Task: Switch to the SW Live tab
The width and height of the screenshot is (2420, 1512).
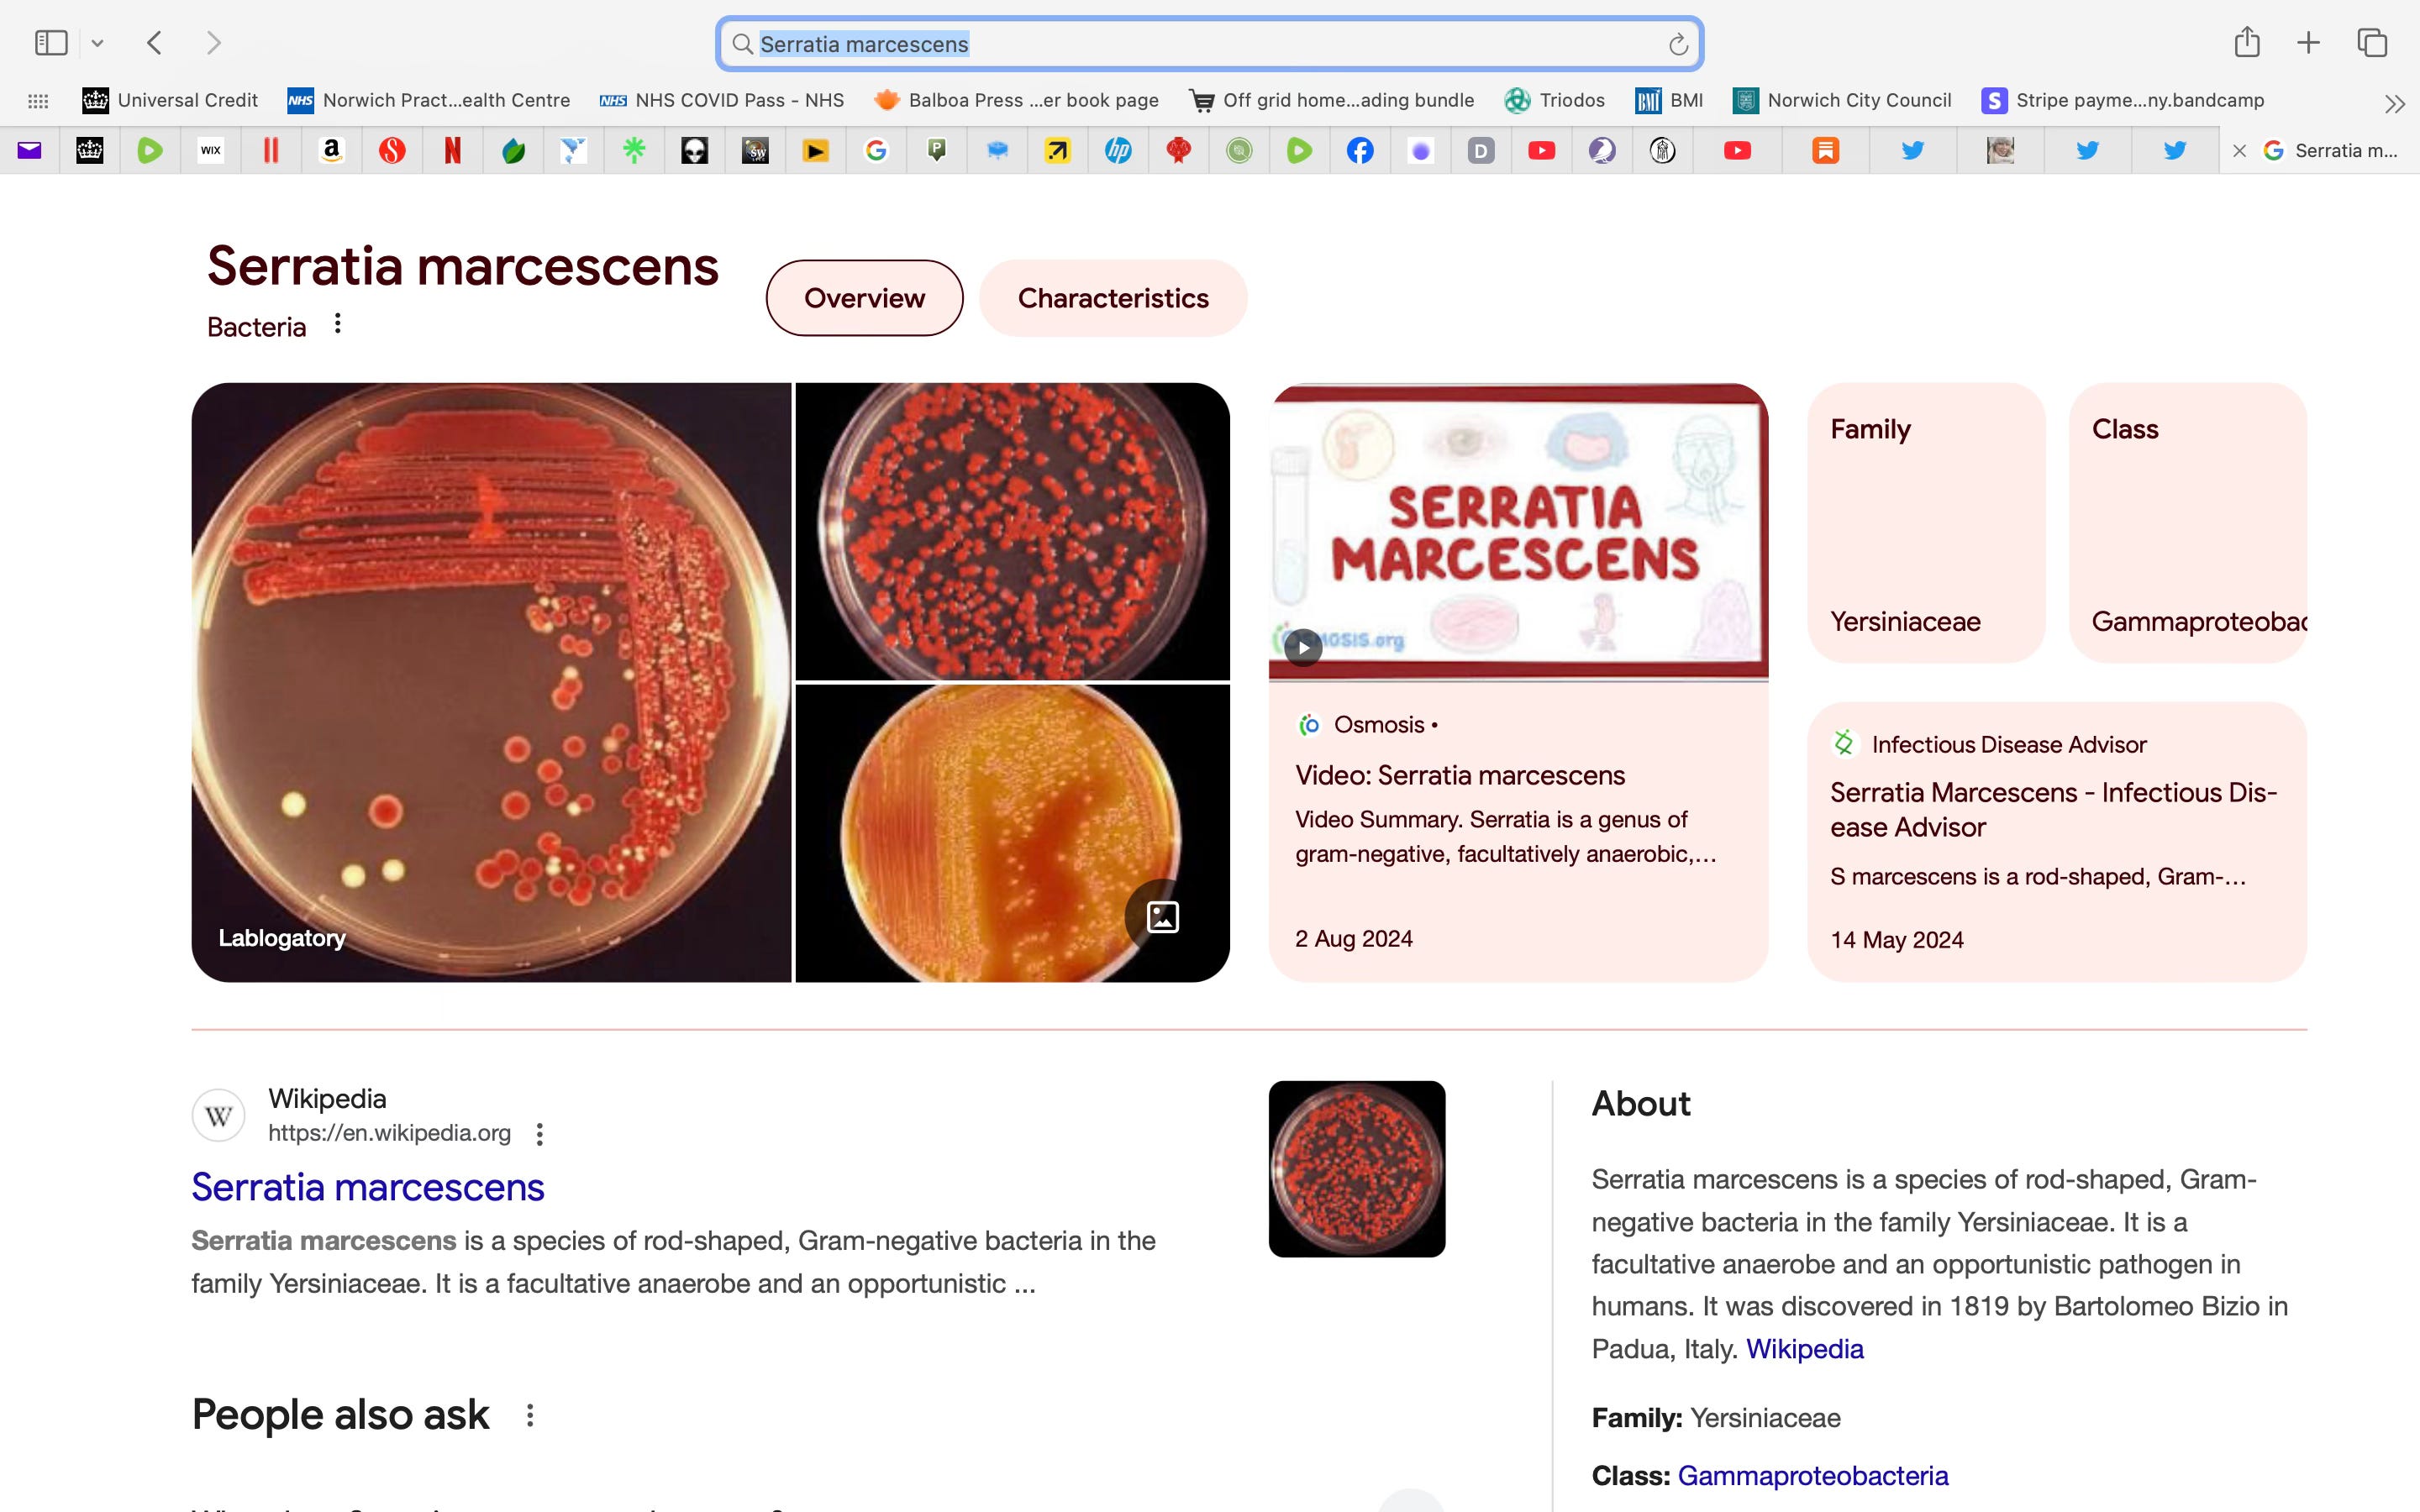Action: click(x=755, y=151)
